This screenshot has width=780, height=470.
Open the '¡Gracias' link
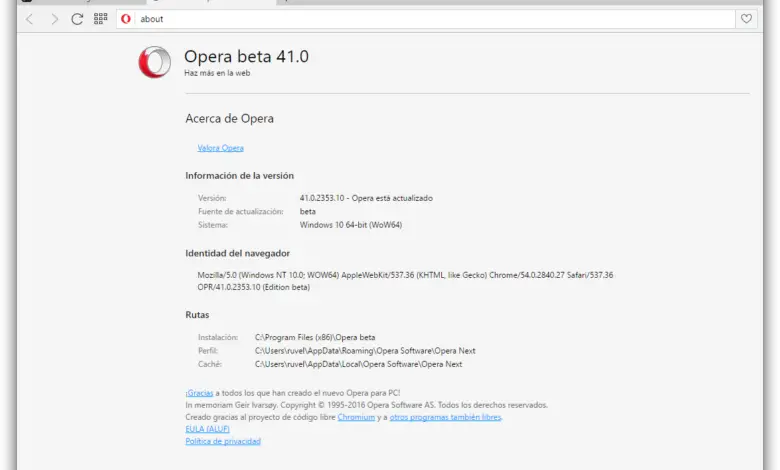pyautogui.click(x=199, y=393)
